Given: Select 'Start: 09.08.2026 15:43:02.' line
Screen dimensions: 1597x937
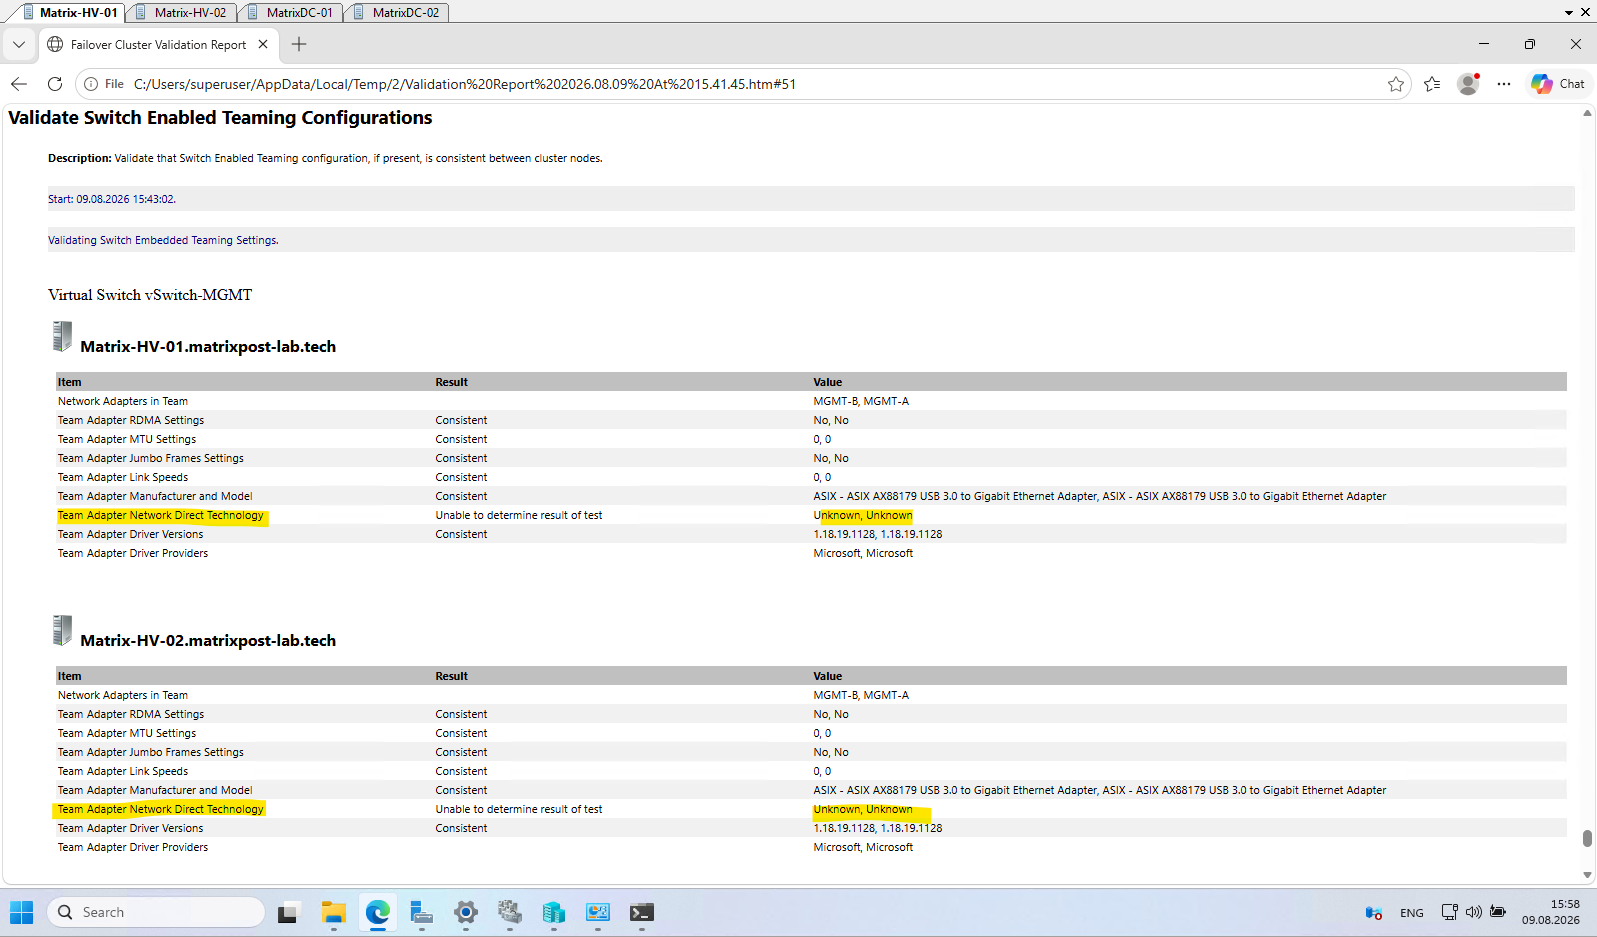Looking at the screenshot, I should (x=112, y=199).
